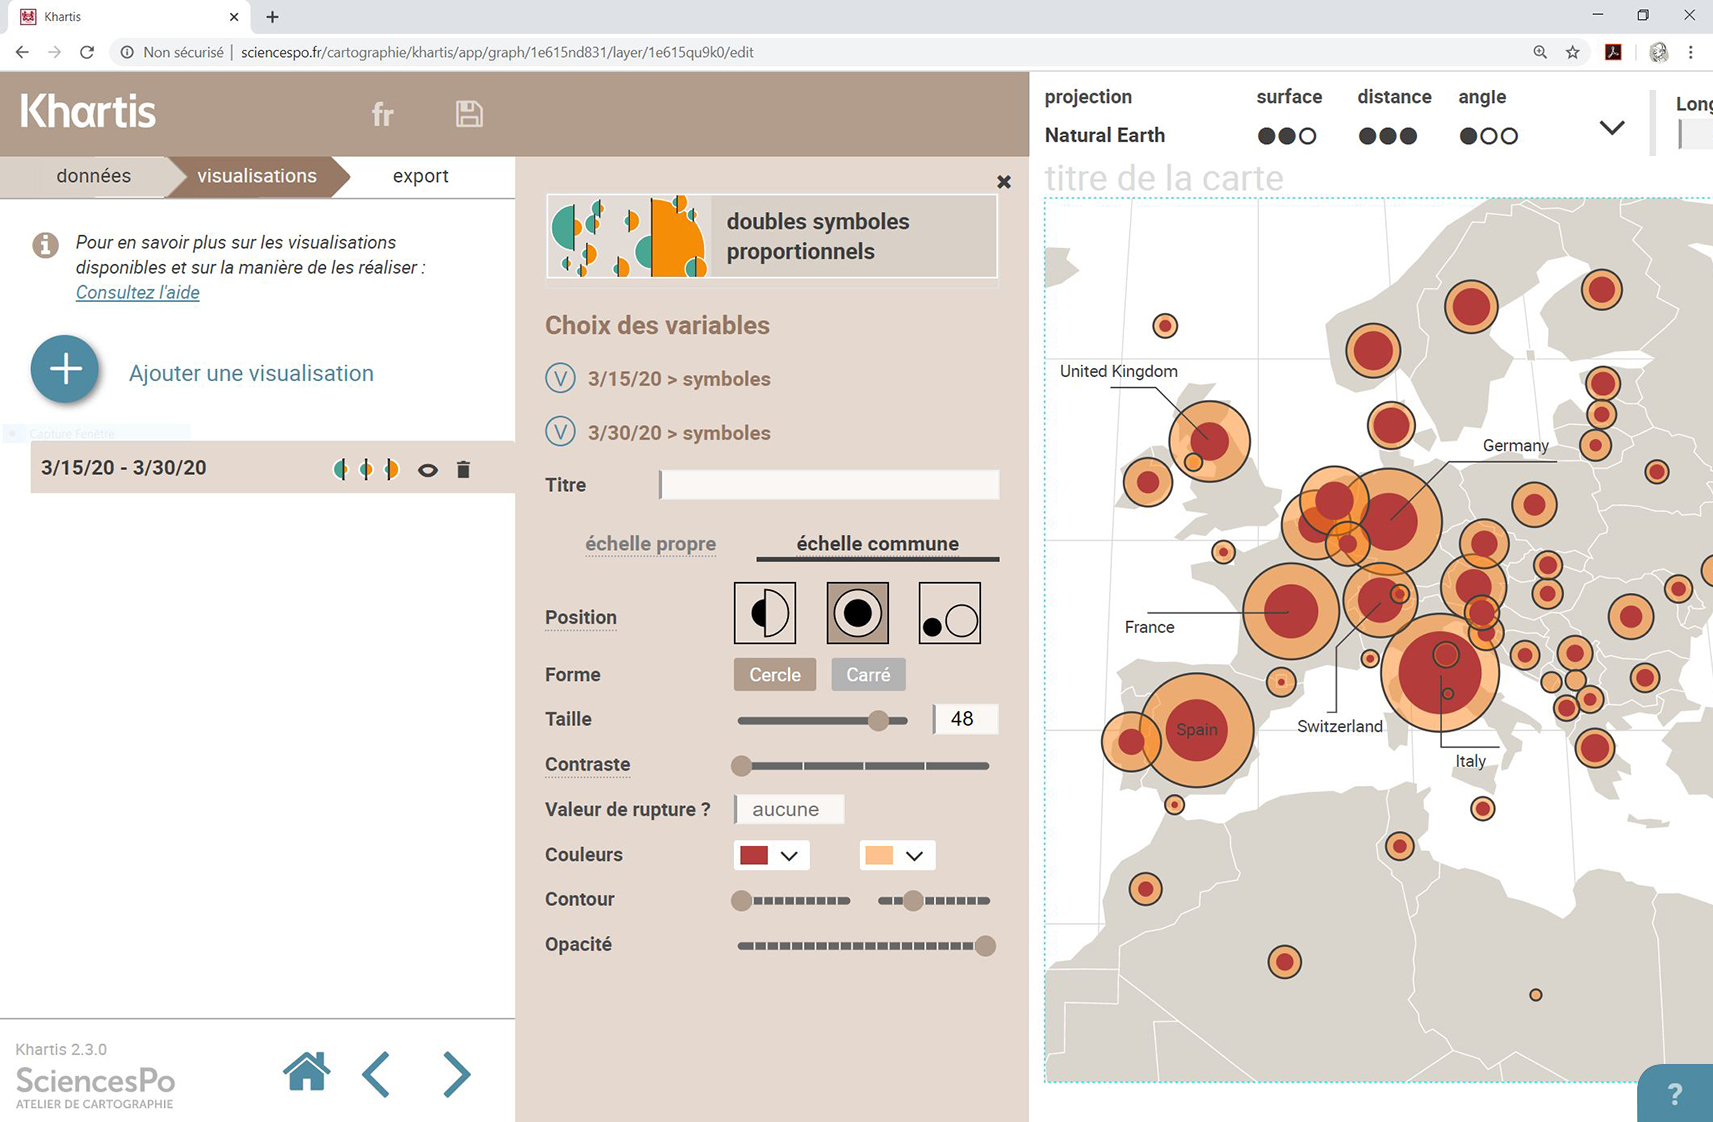The height and width of the screenshot is (1122, 1713).
Task: Open a new browser tab
Action: (272, 16)
